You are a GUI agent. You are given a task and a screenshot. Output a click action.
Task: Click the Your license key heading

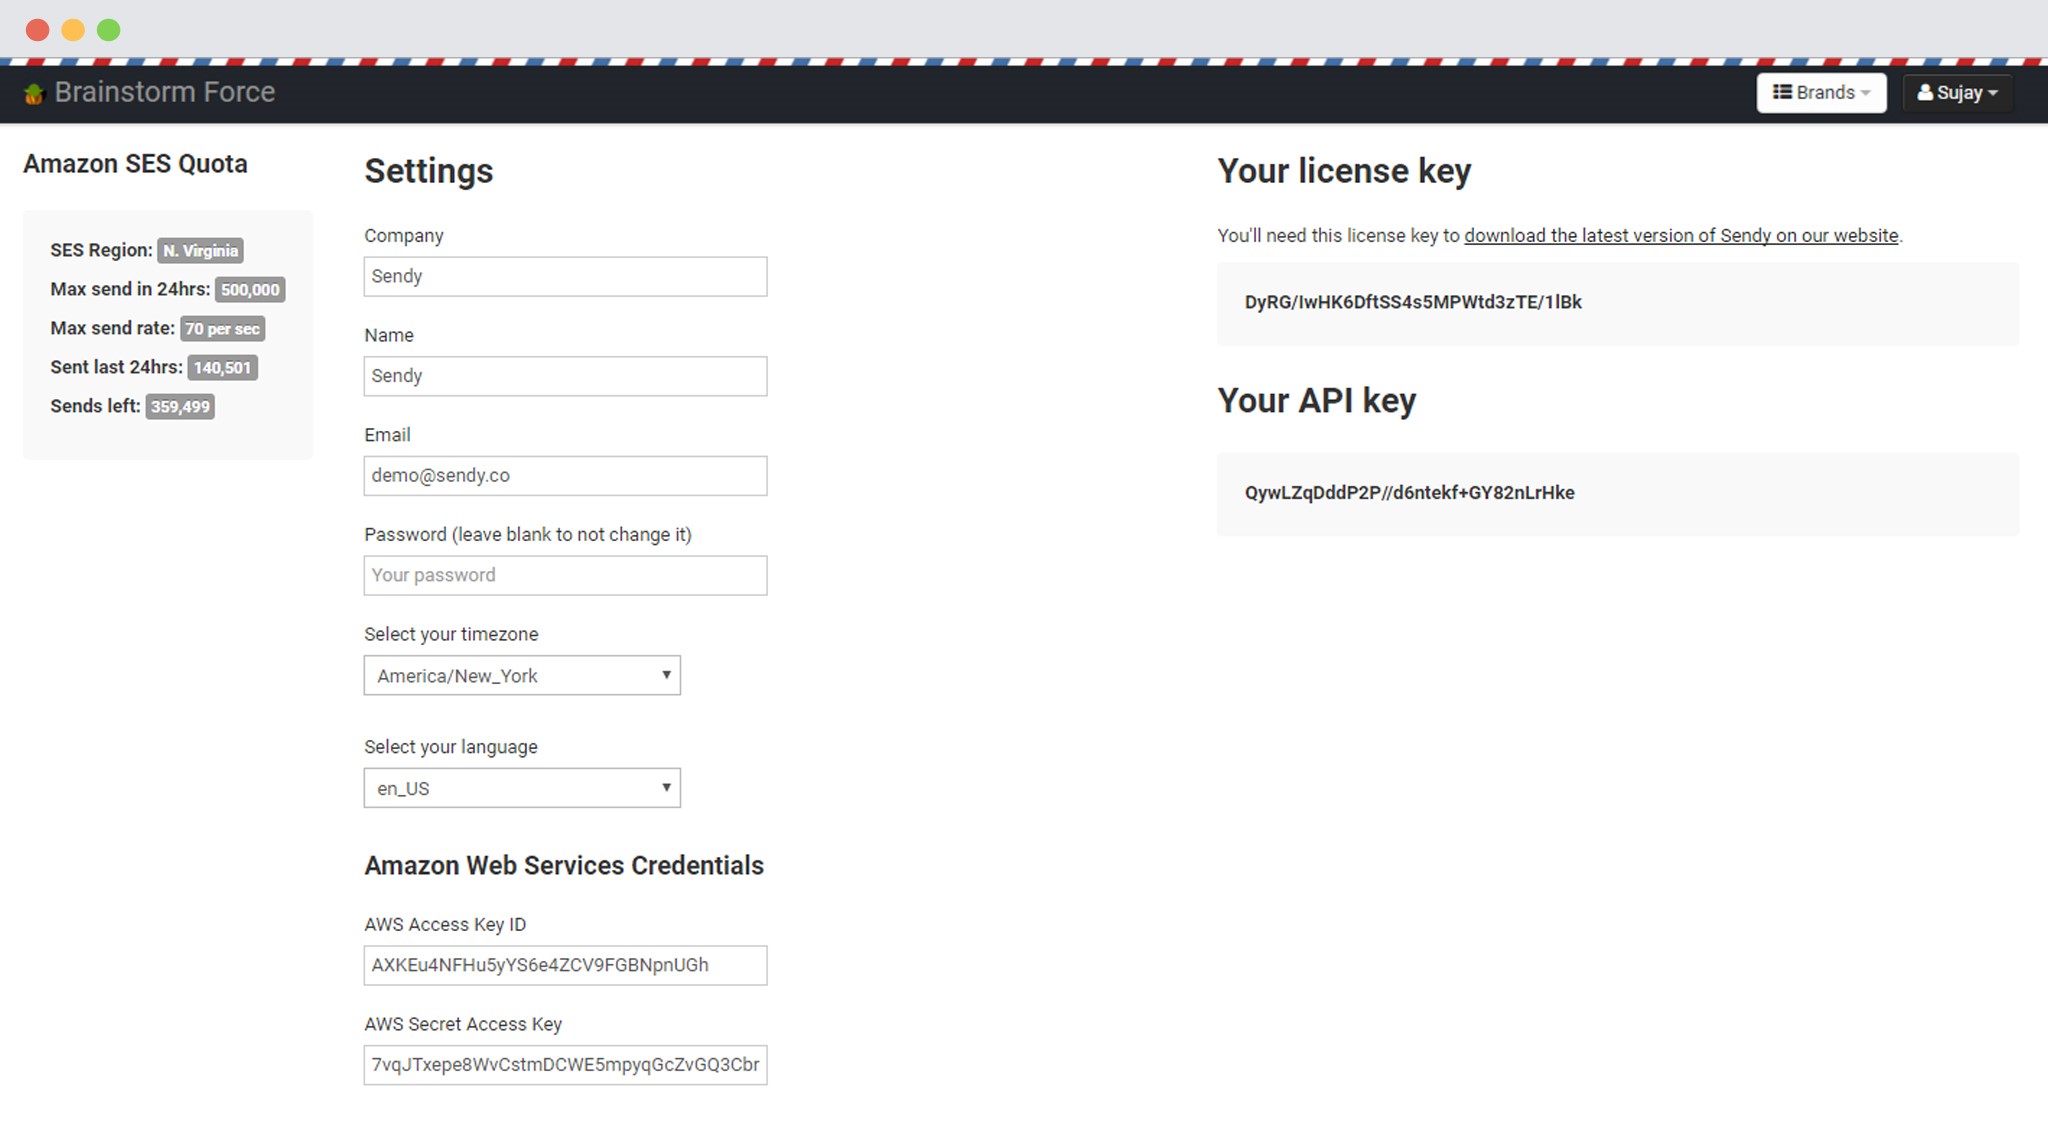tap(1344, 171)
